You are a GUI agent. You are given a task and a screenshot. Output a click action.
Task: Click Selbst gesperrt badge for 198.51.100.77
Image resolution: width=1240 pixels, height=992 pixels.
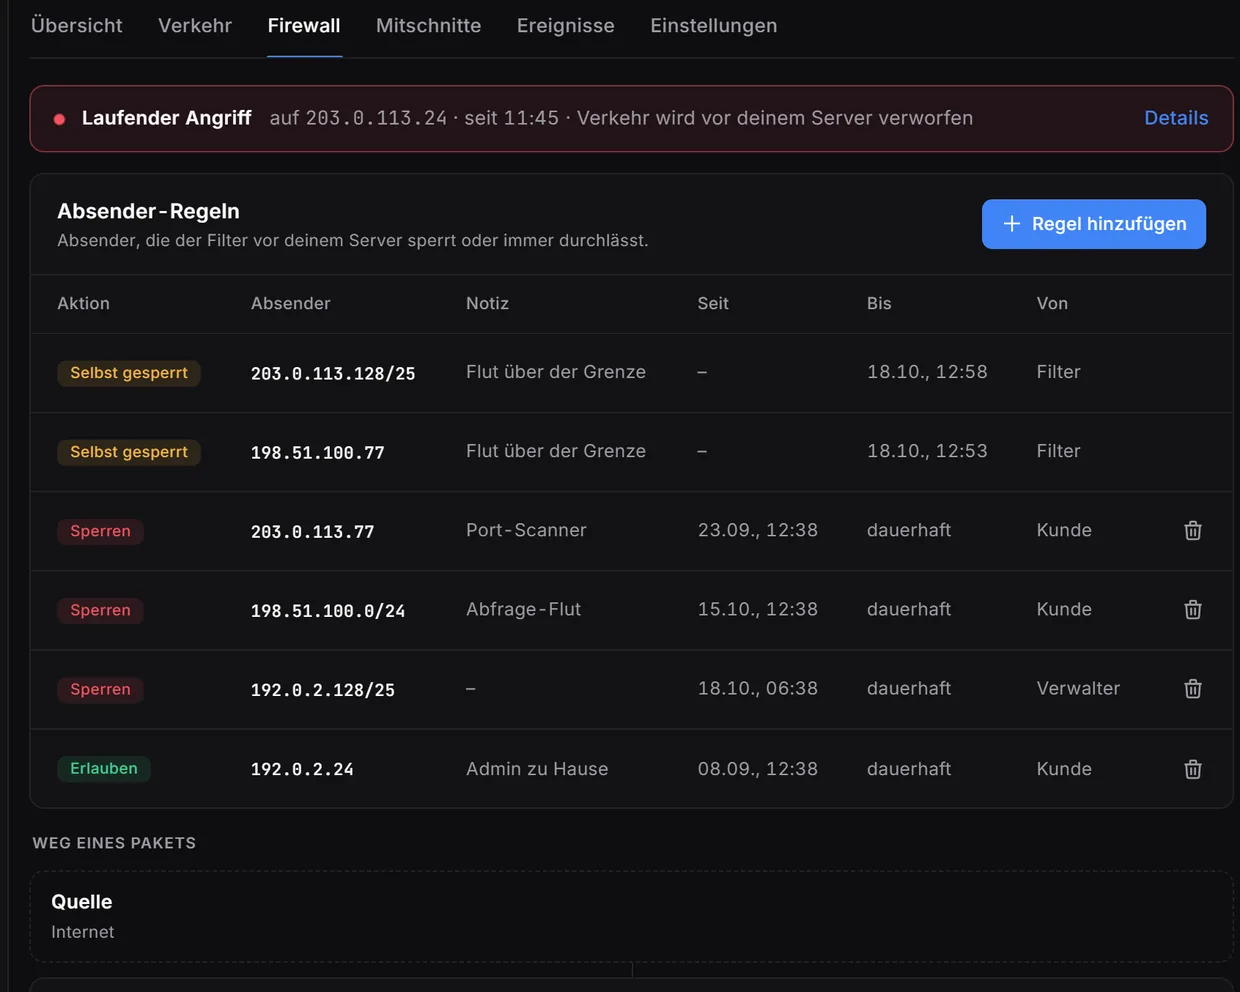129,452
